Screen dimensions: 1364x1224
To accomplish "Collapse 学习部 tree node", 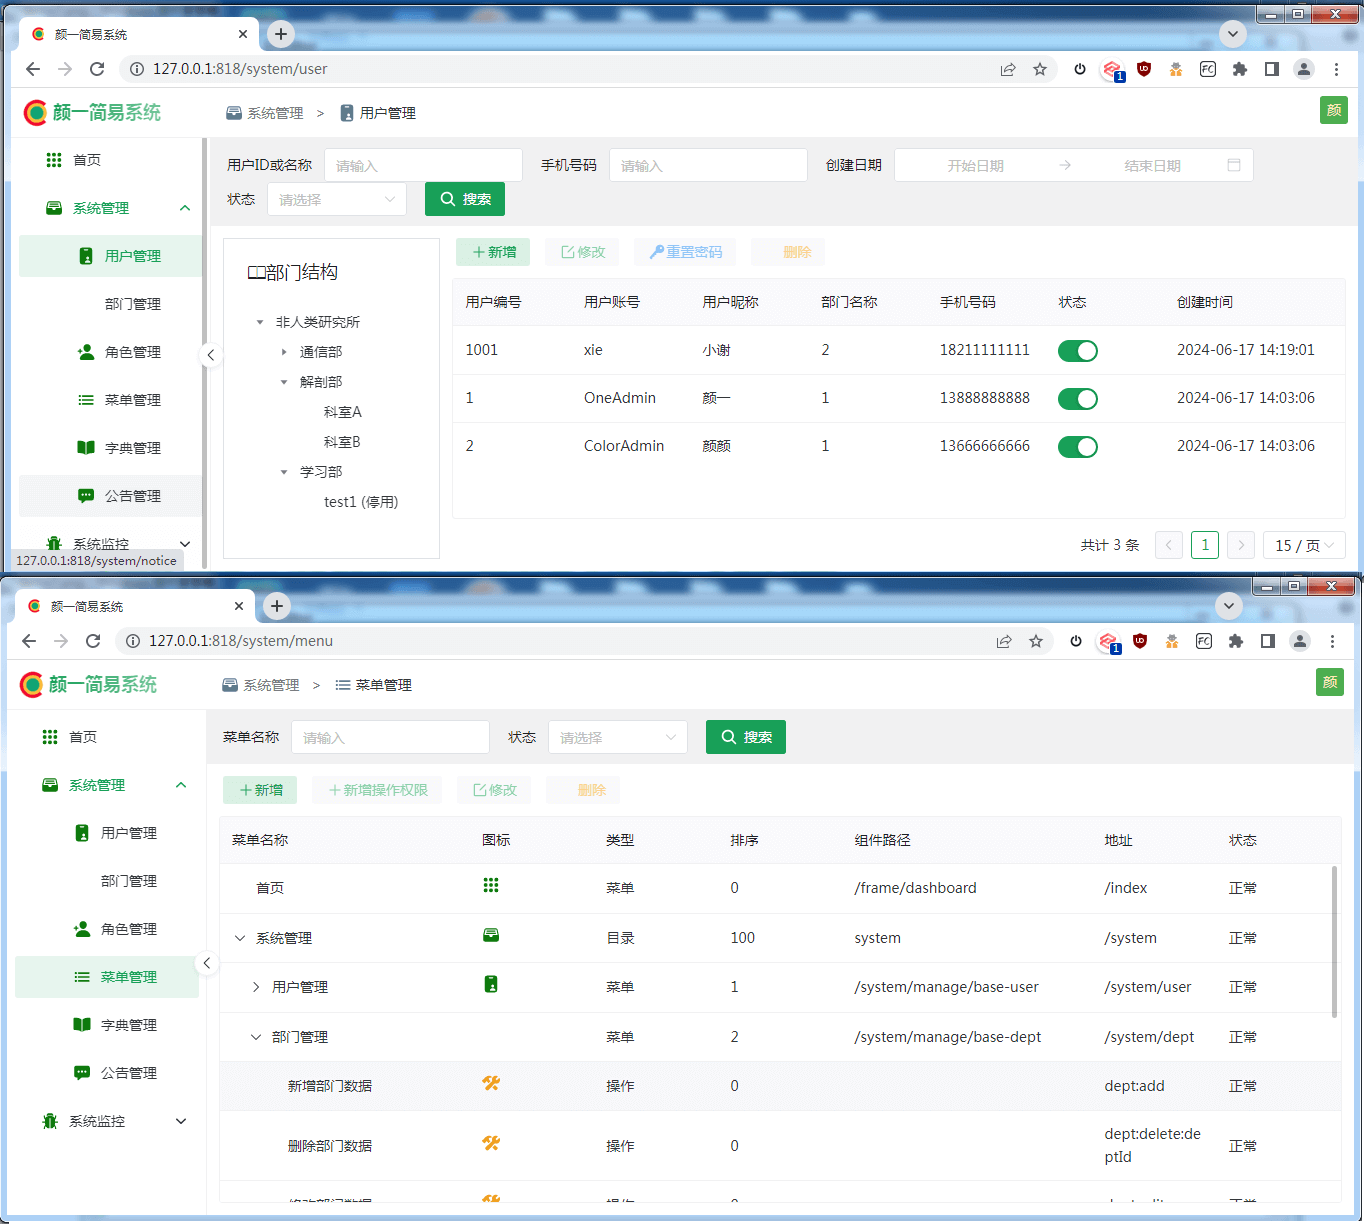I will 284,472.
